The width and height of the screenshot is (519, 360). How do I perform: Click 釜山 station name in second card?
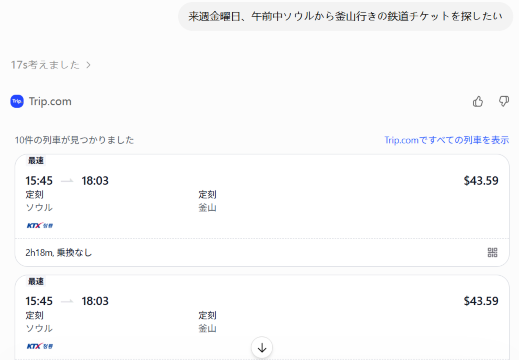click(207, 328)
